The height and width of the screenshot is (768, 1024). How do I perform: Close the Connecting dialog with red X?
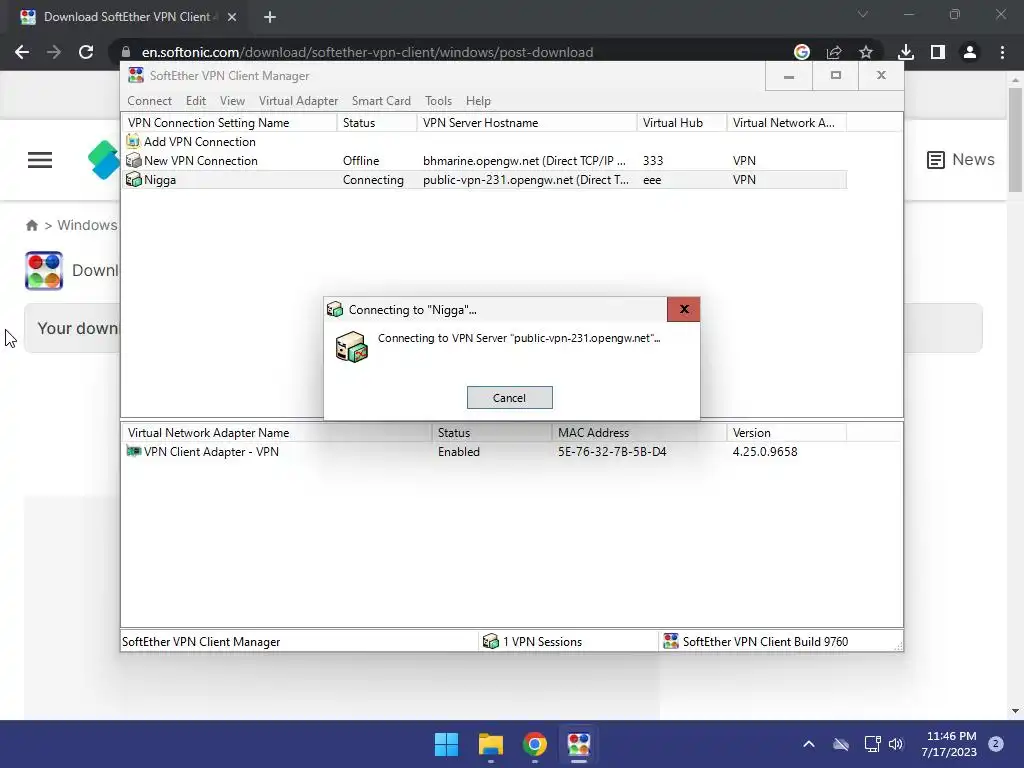coord(684,309)
